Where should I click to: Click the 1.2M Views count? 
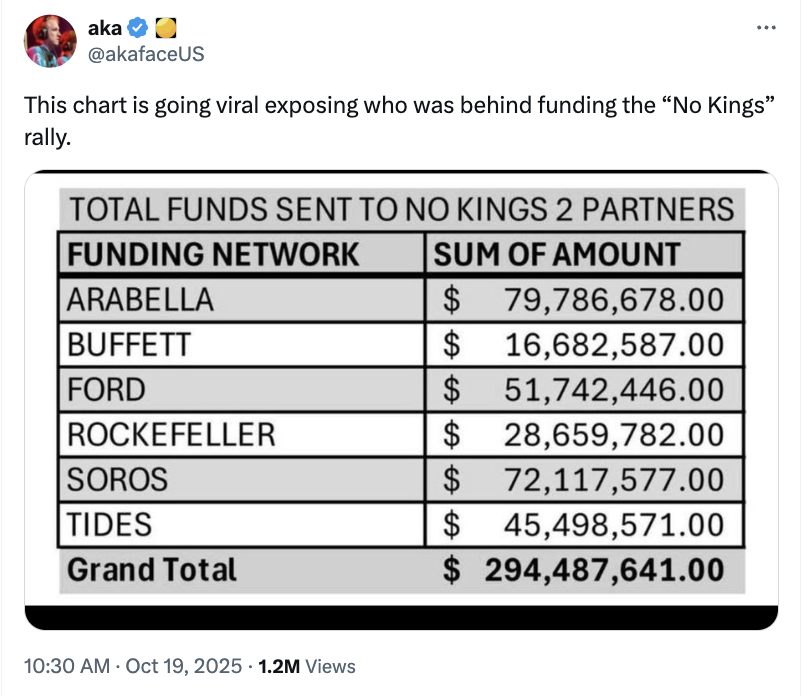[306, 665]
